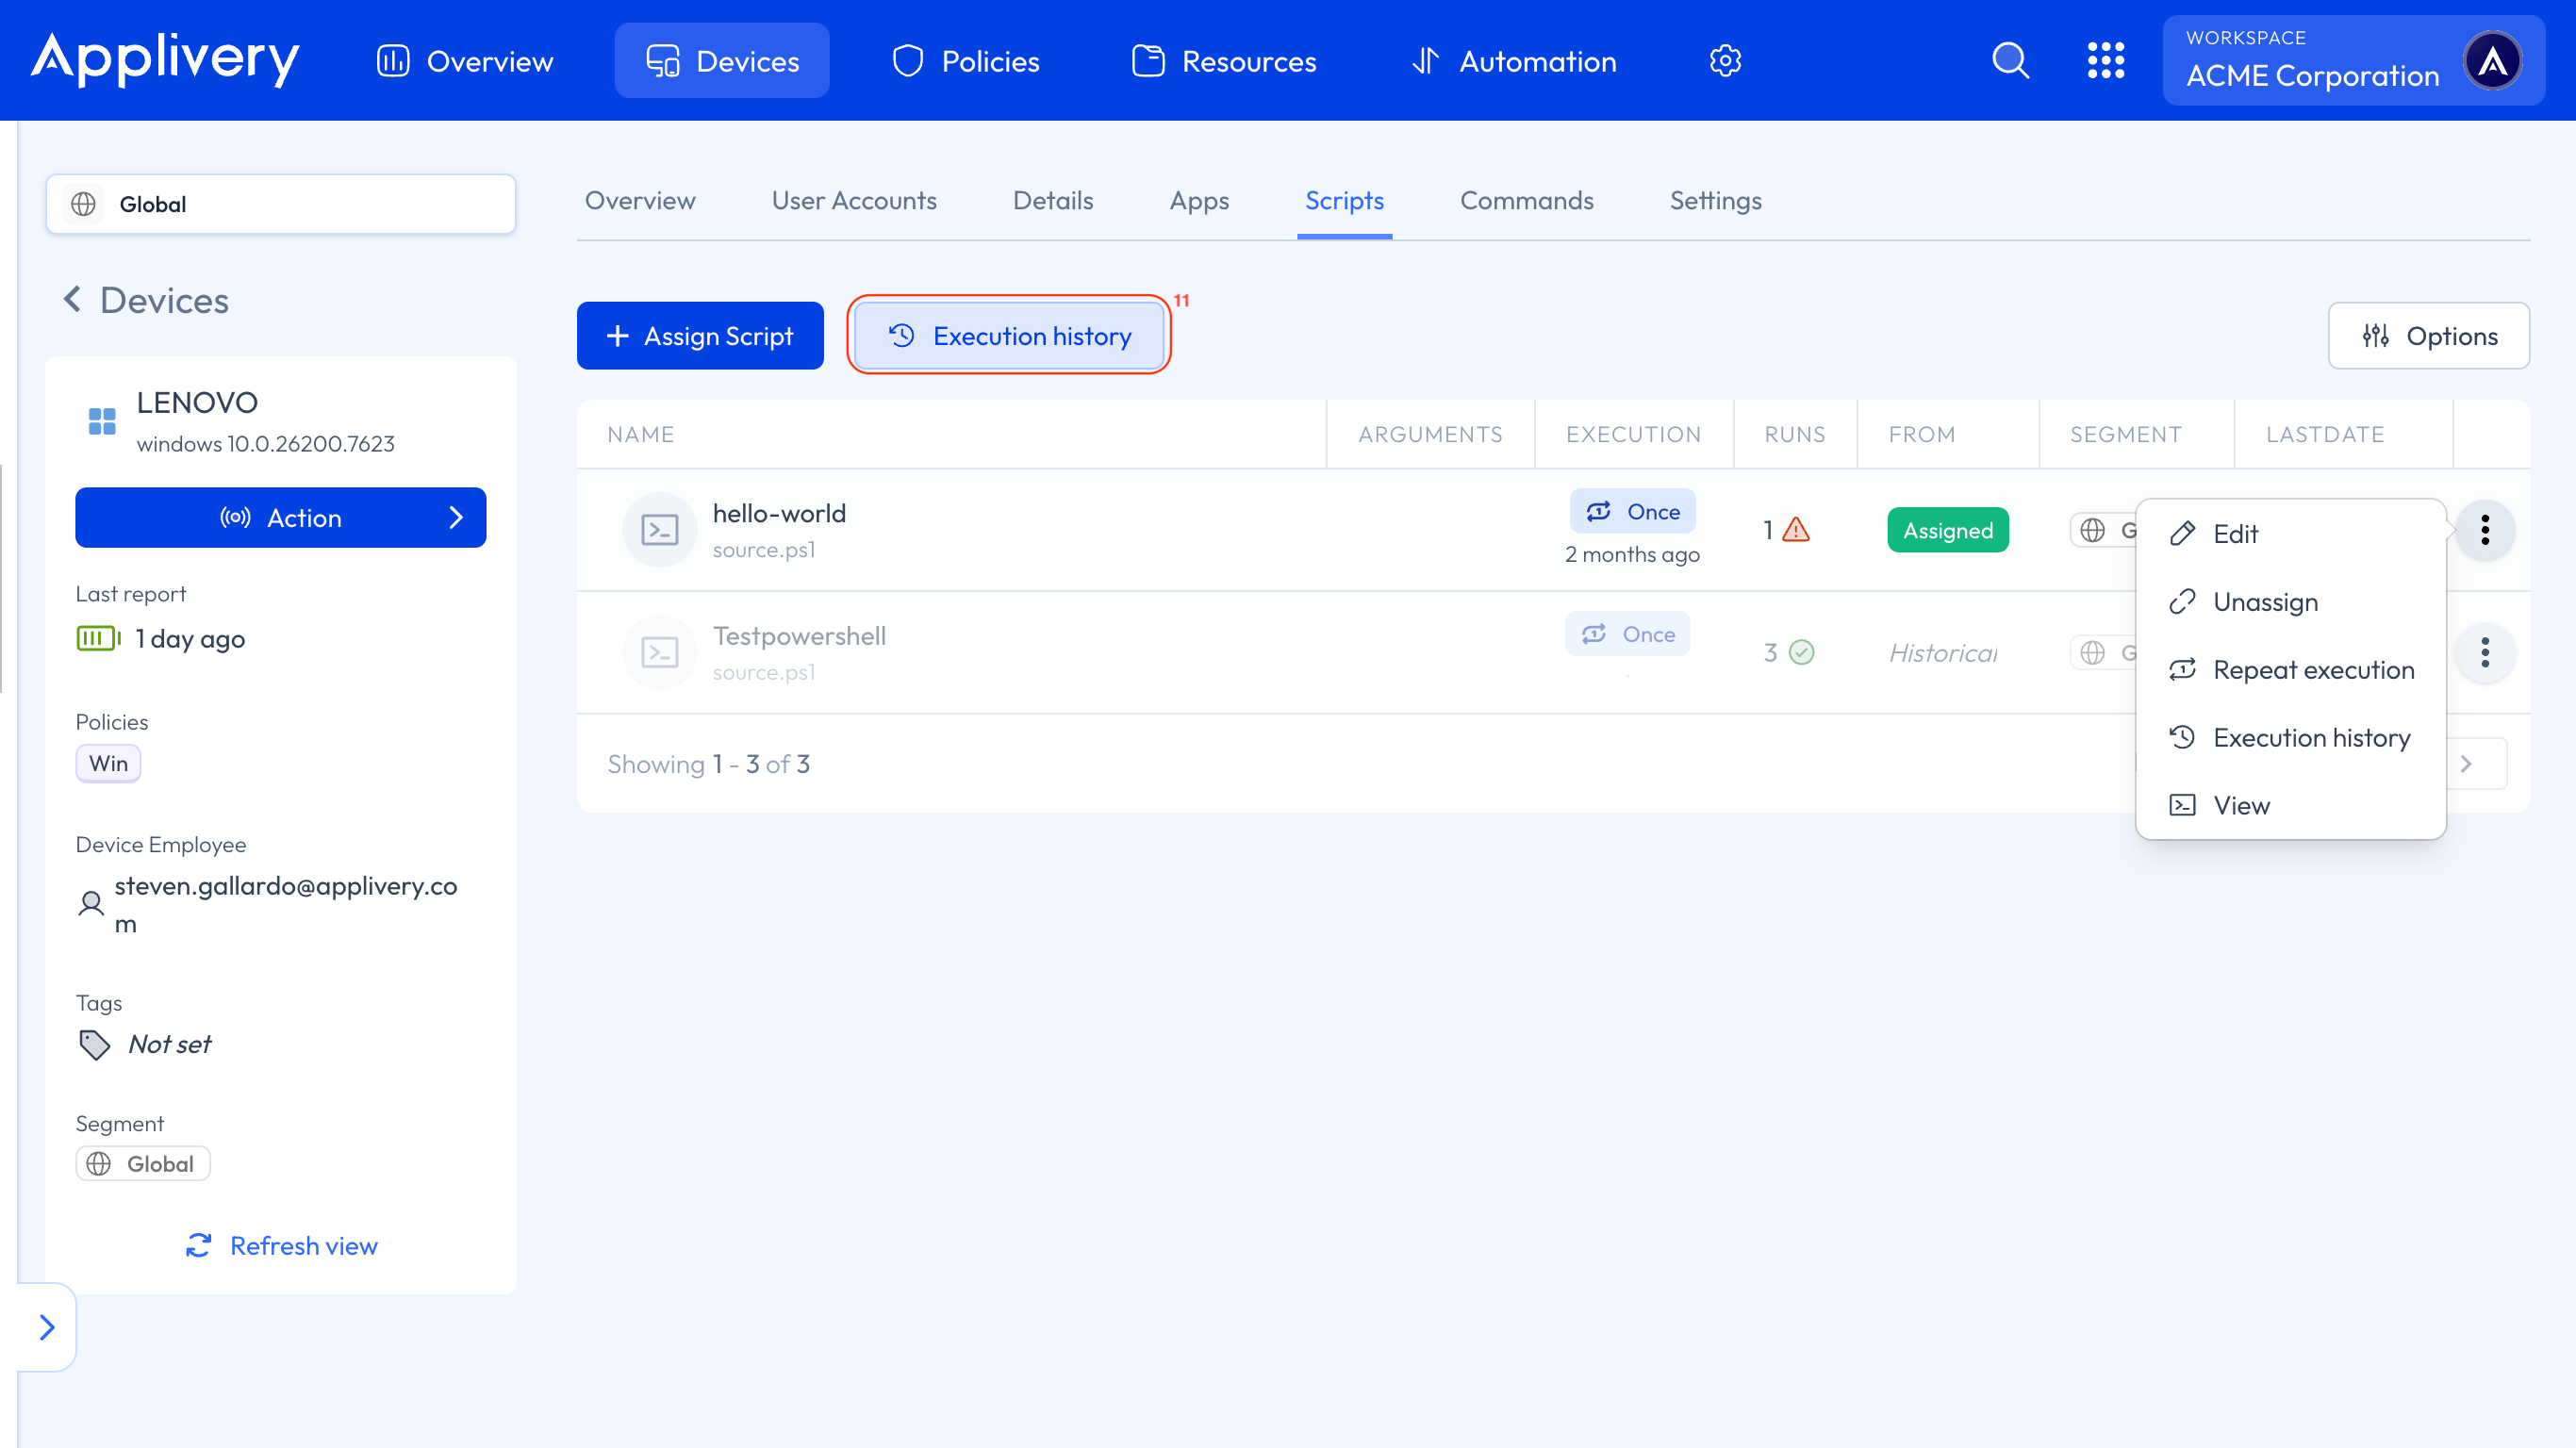Open the Global segment selector
This screenshot has width=2576, height=1448.
(x=280, y=204)
